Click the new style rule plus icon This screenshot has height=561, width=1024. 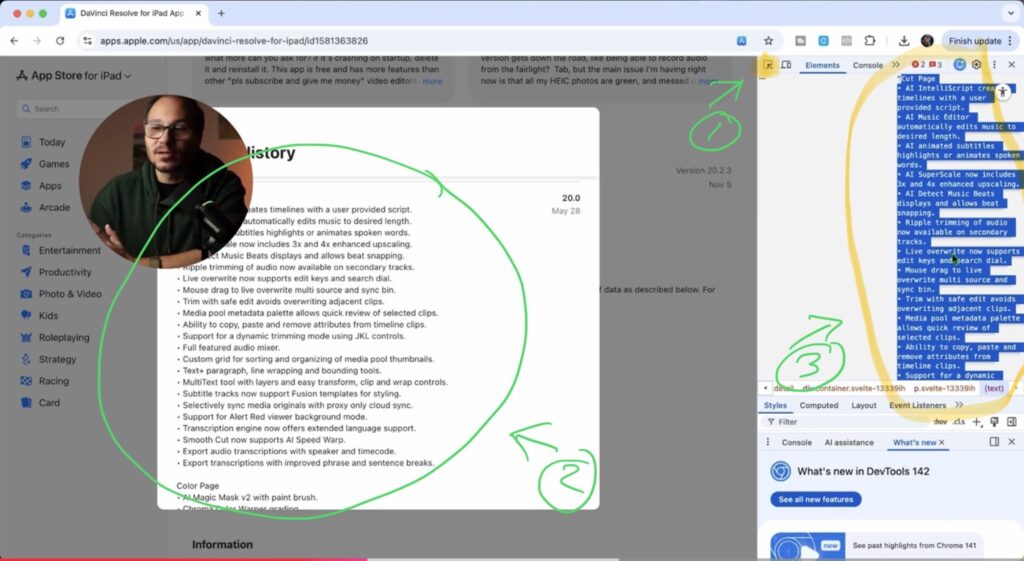tap(976, 422)
